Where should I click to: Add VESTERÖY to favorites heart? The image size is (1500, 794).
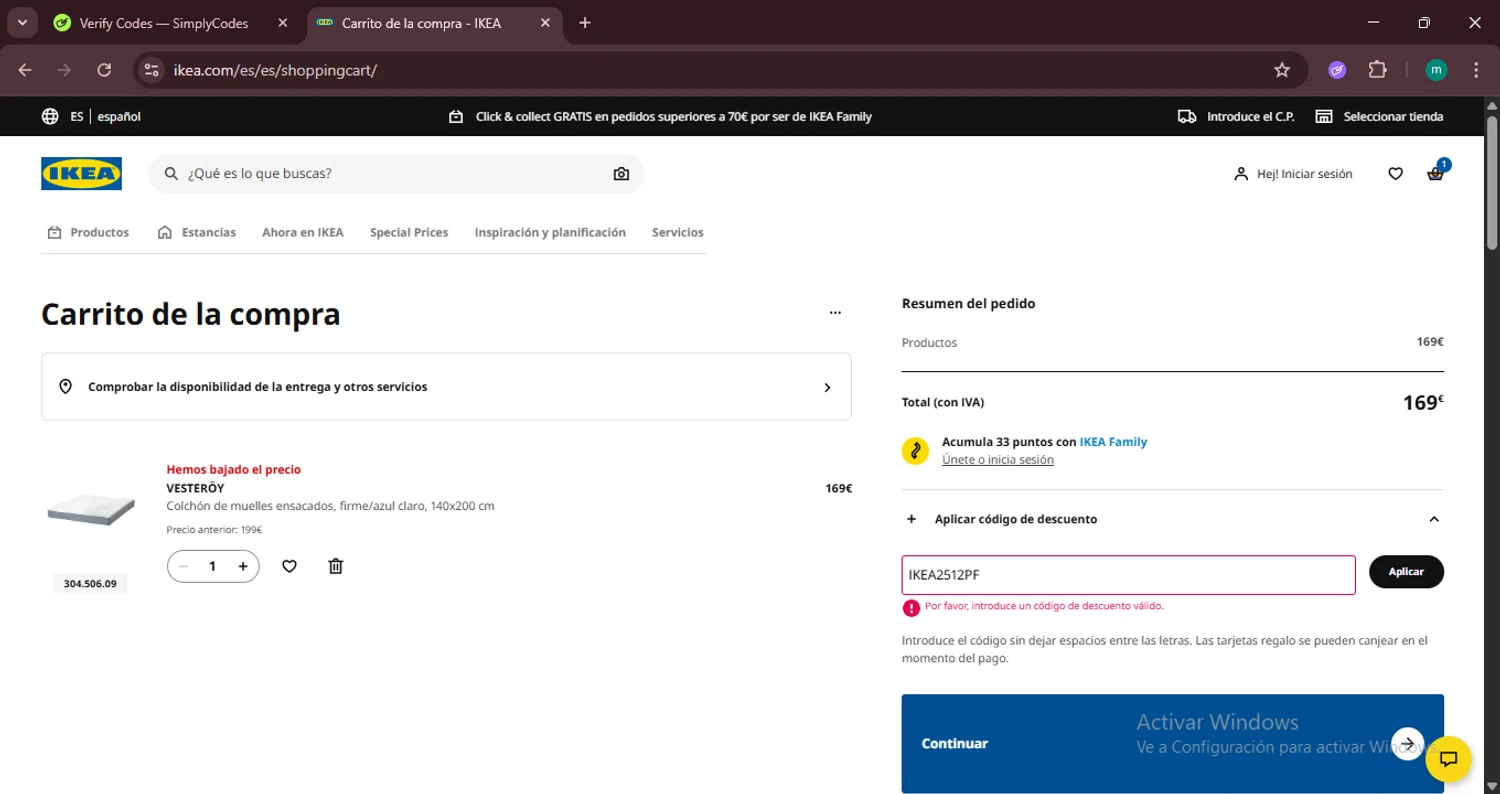point(289,566)
